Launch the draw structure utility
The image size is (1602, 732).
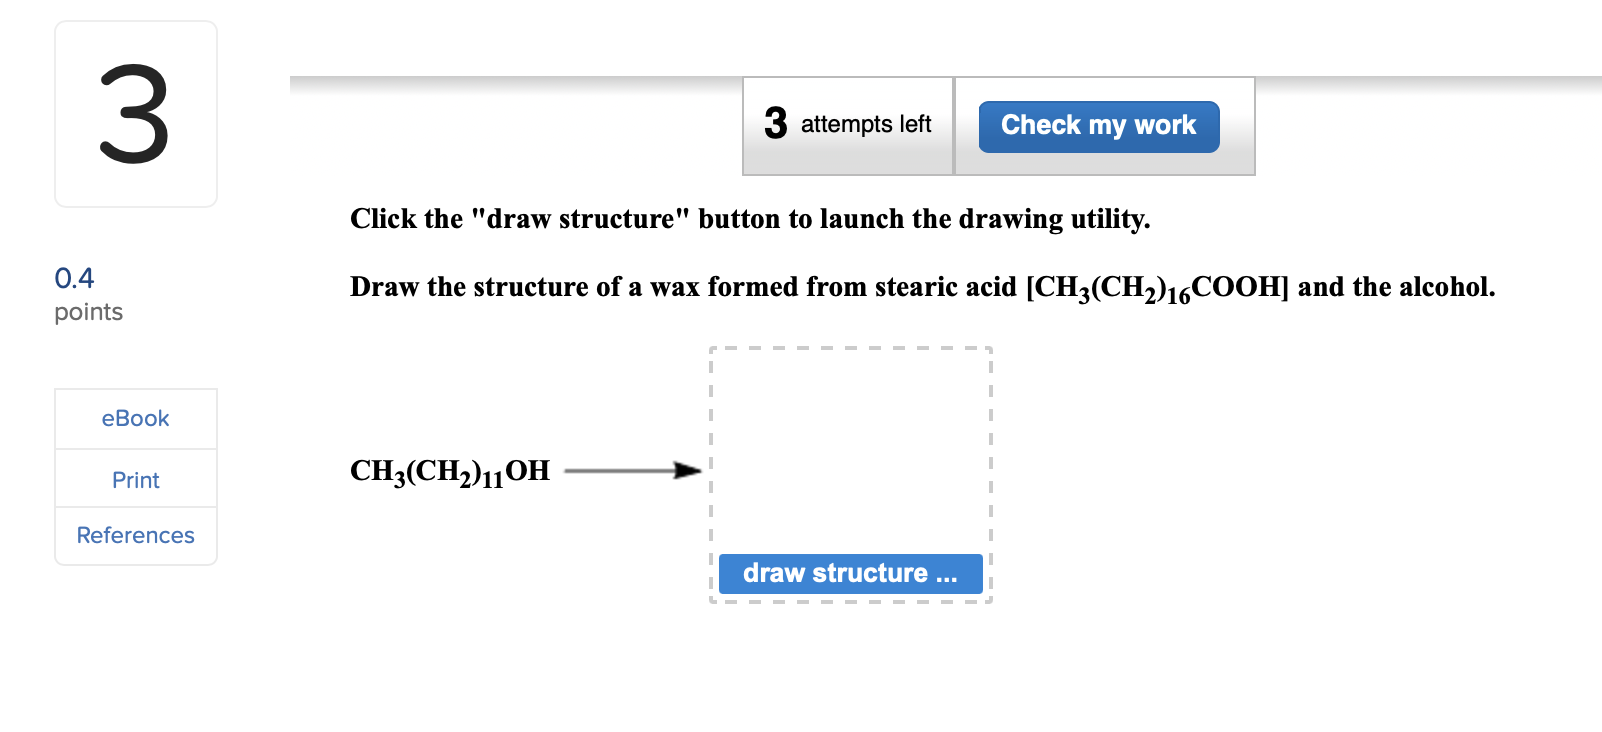851,573
